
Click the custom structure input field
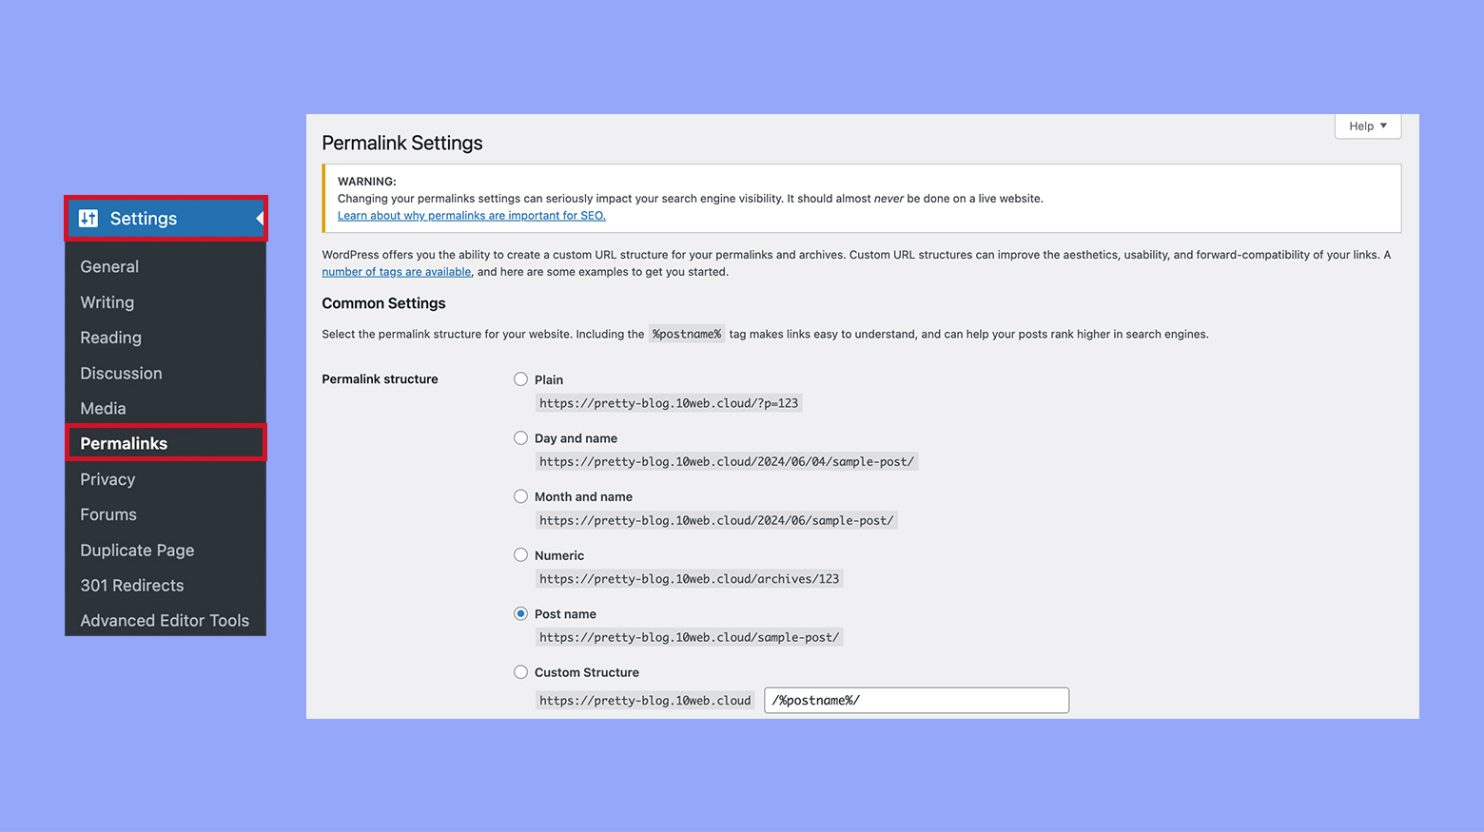pos(916,699)
